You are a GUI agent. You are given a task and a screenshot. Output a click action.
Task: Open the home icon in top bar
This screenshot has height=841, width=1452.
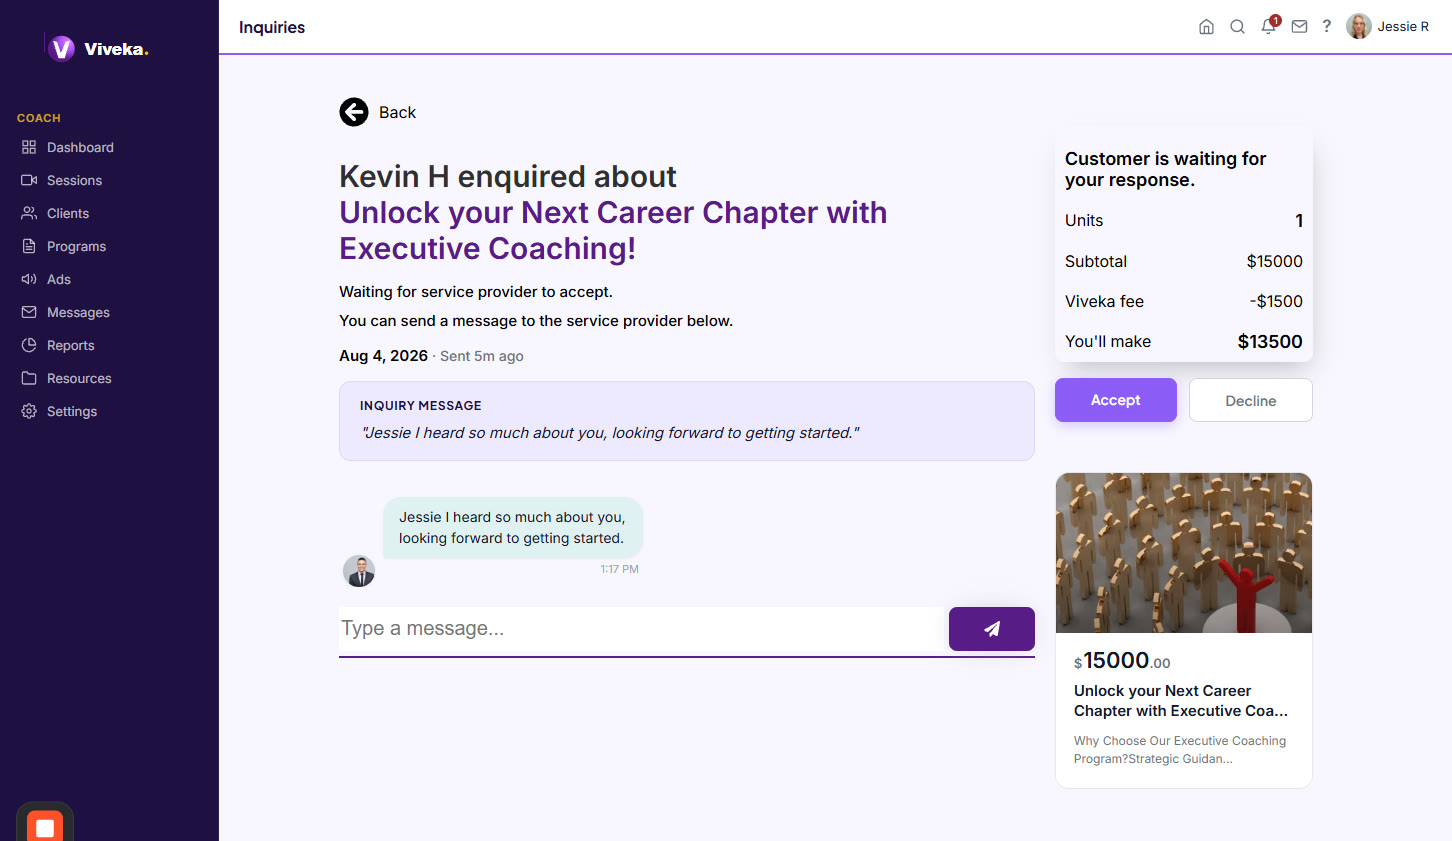tap(1206, 27)
